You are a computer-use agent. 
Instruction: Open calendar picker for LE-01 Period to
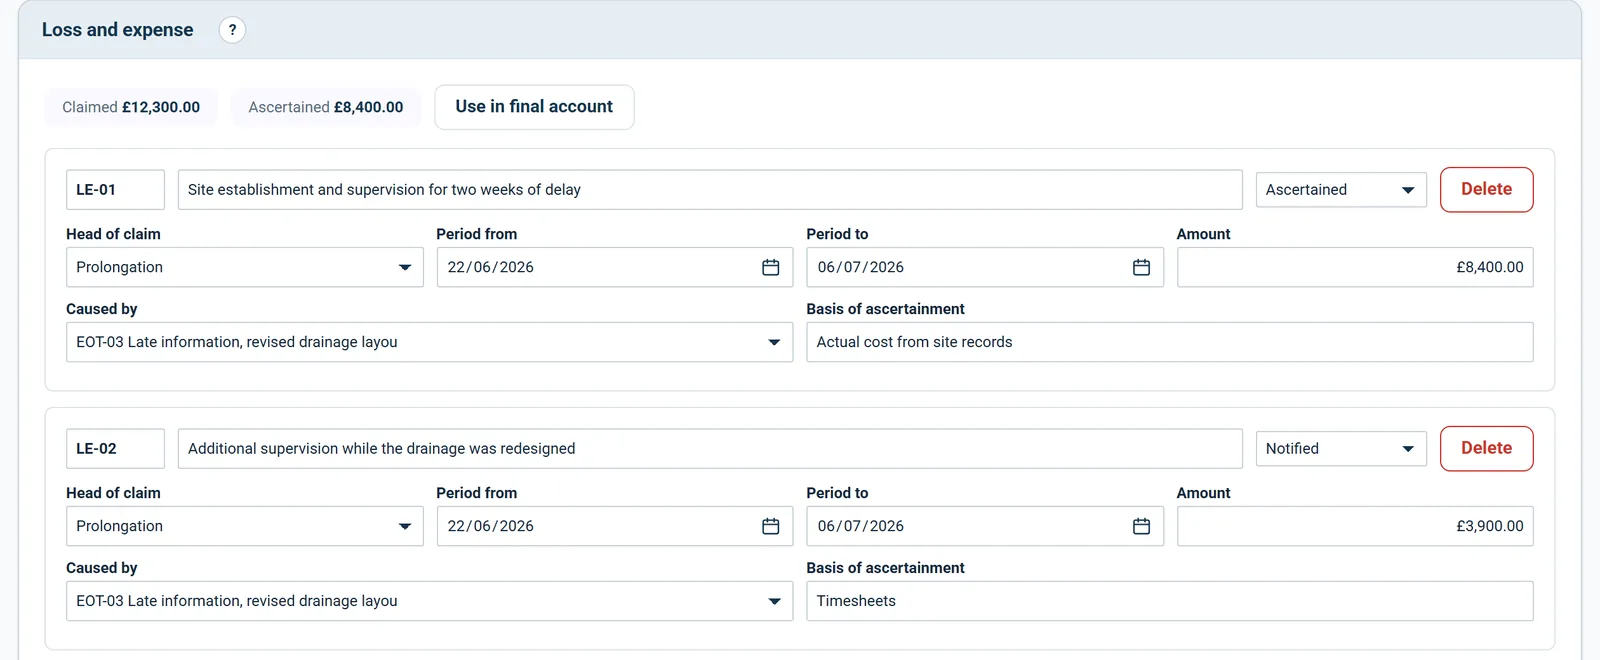tap(1141, 267)
